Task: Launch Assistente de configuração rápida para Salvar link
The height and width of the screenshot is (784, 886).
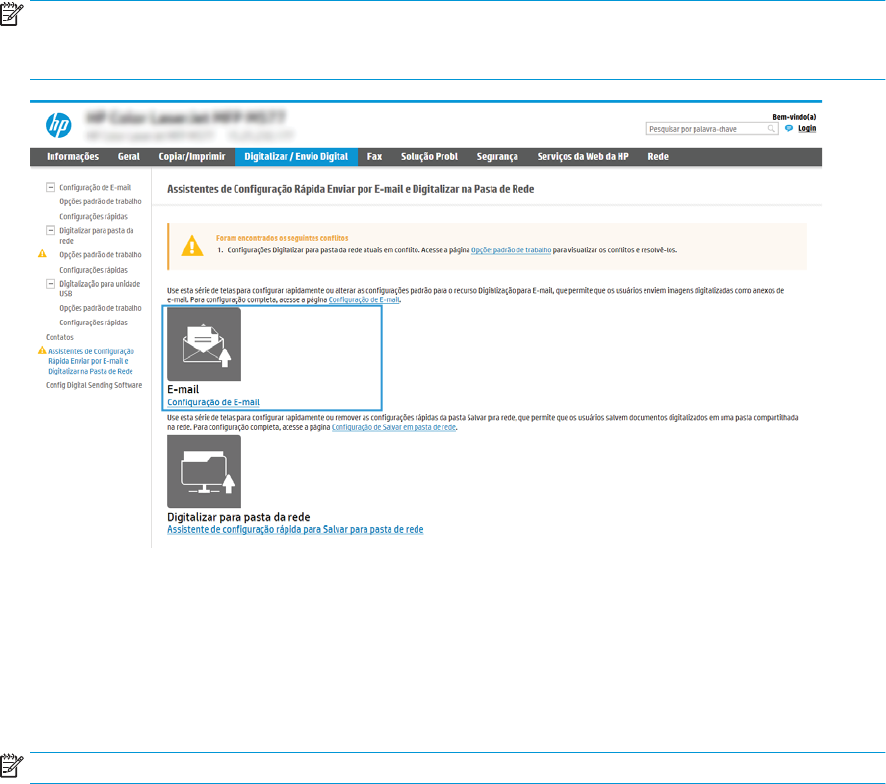Action: coord(295,530)
